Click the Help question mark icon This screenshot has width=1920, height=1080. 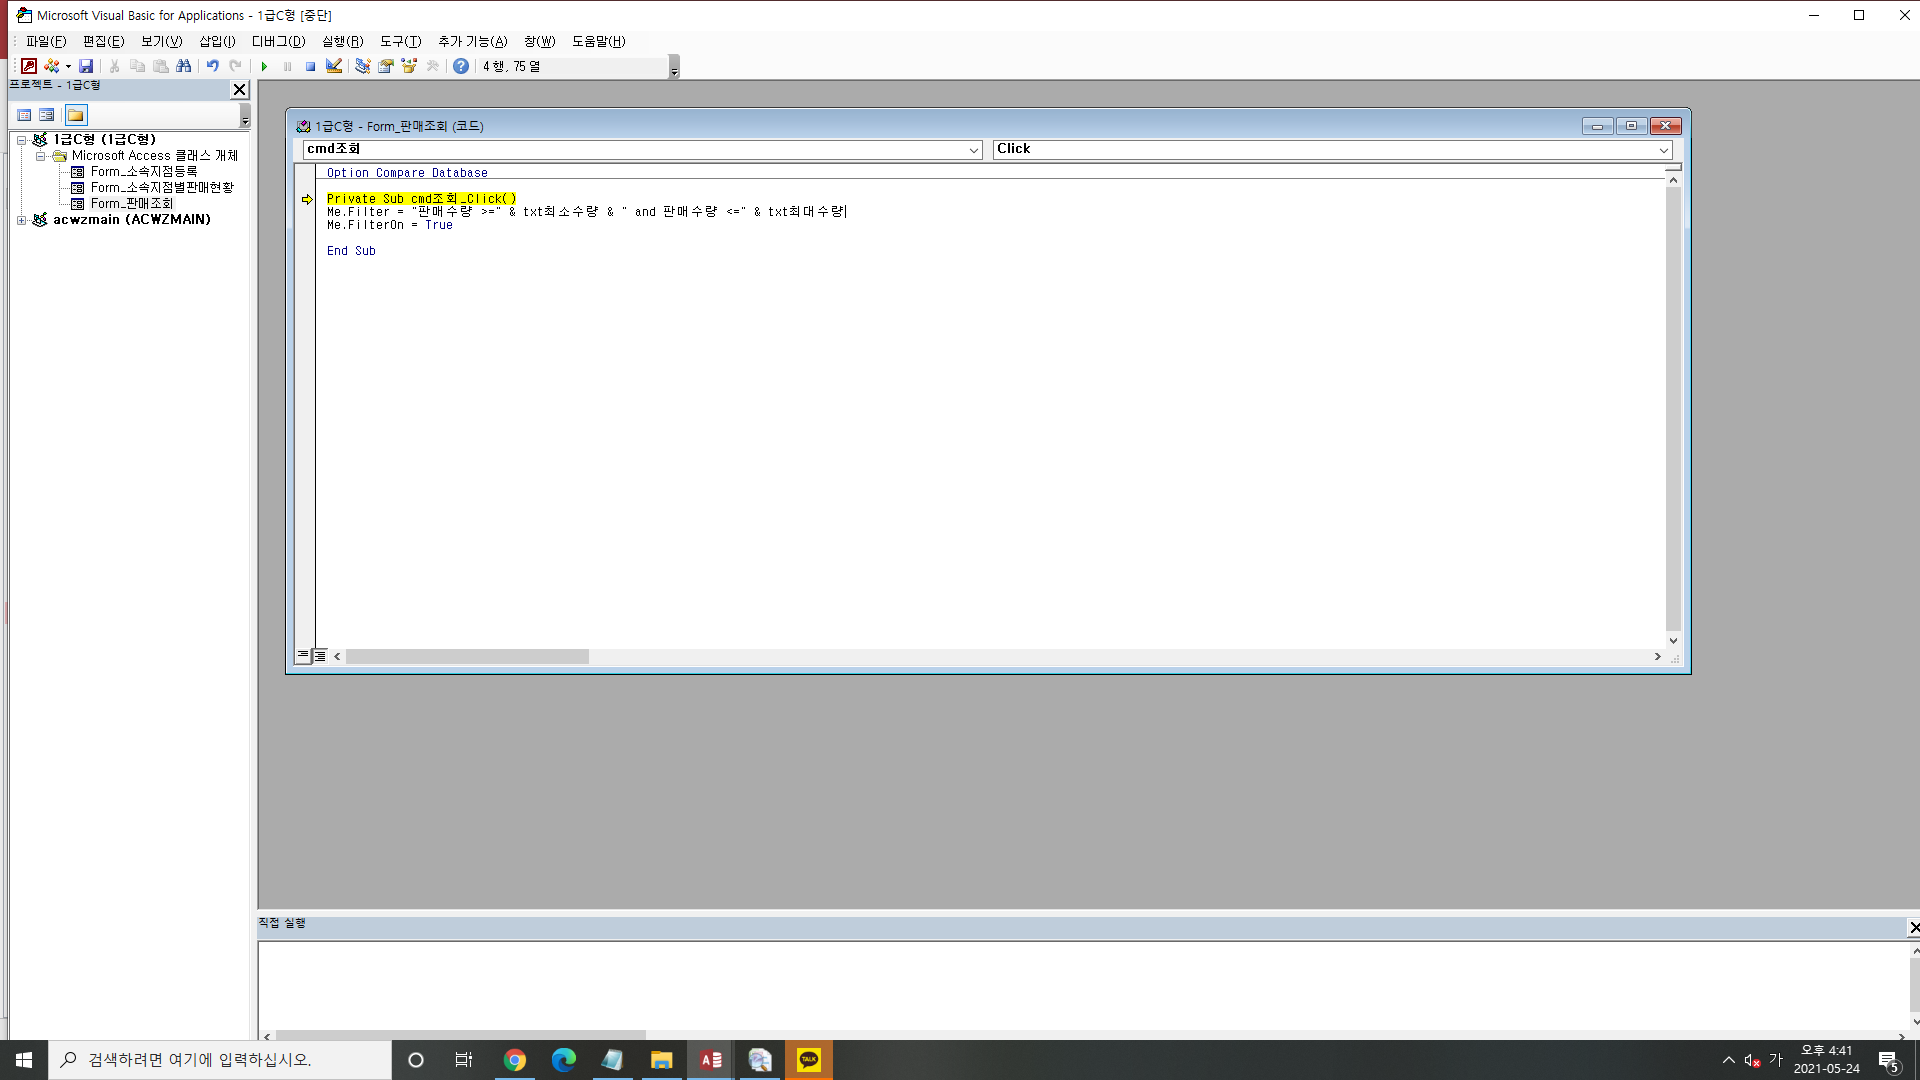click(460, 66)
